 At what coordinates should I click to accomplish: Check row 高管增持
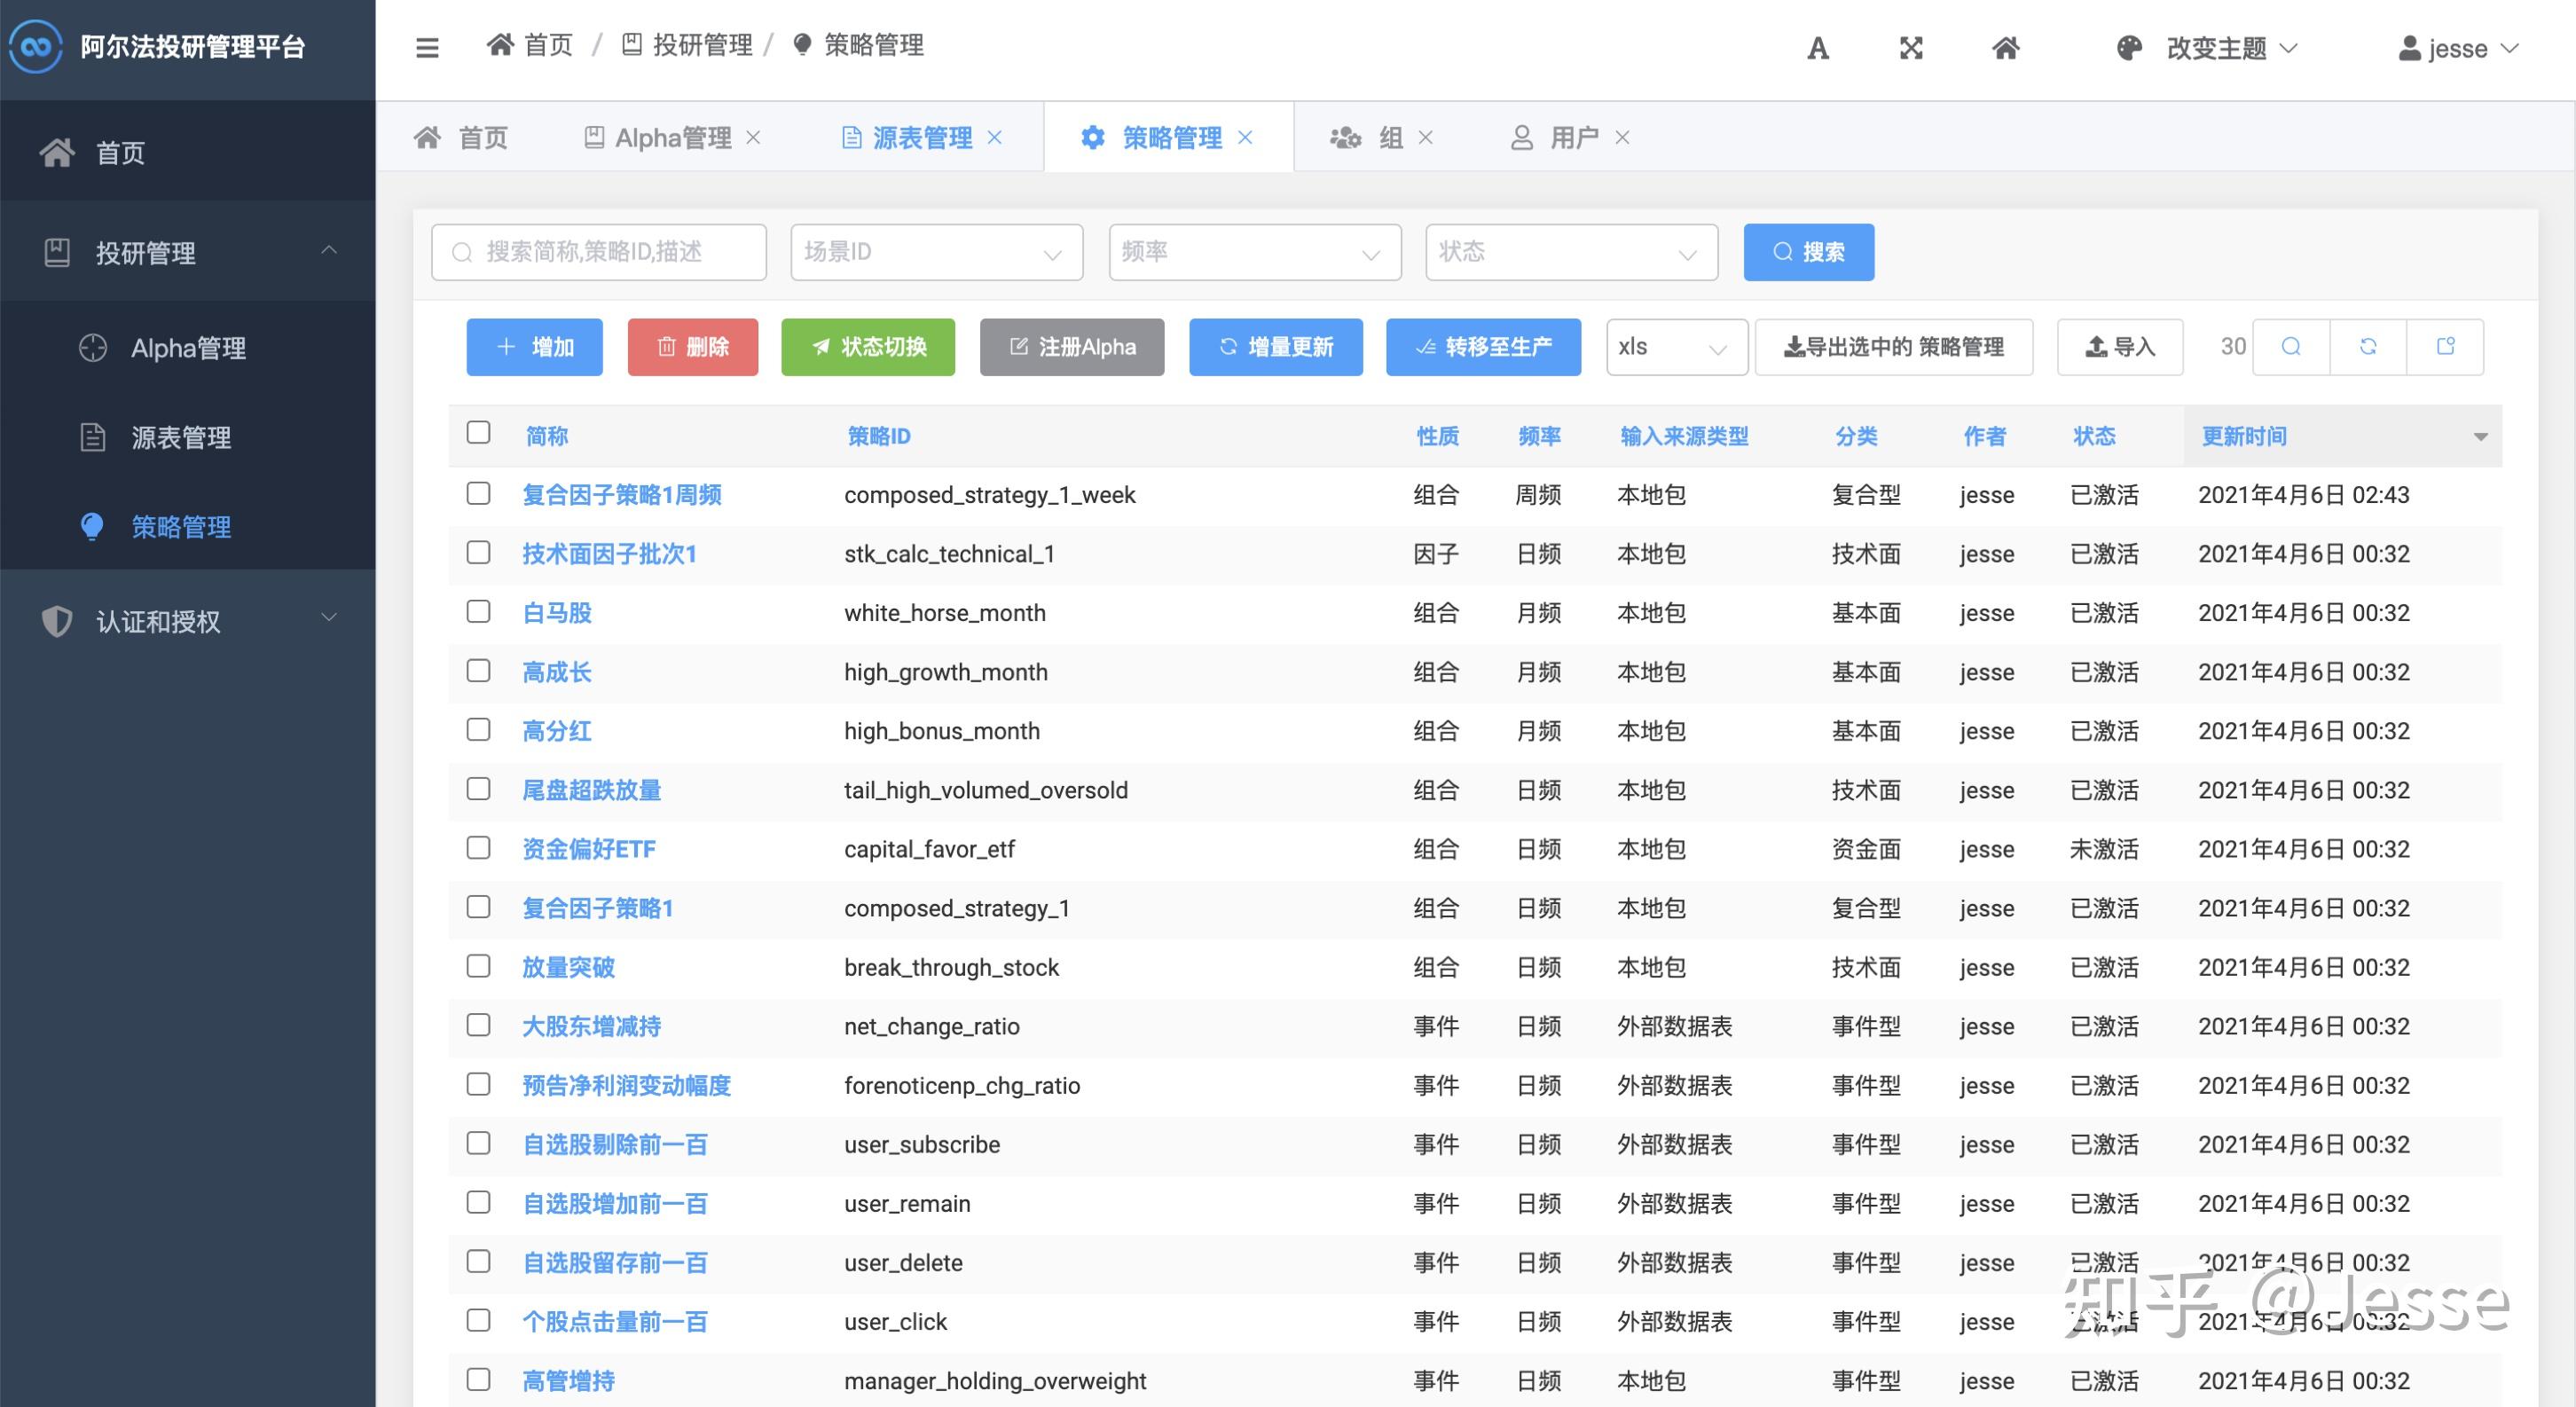coord(479,1380)
